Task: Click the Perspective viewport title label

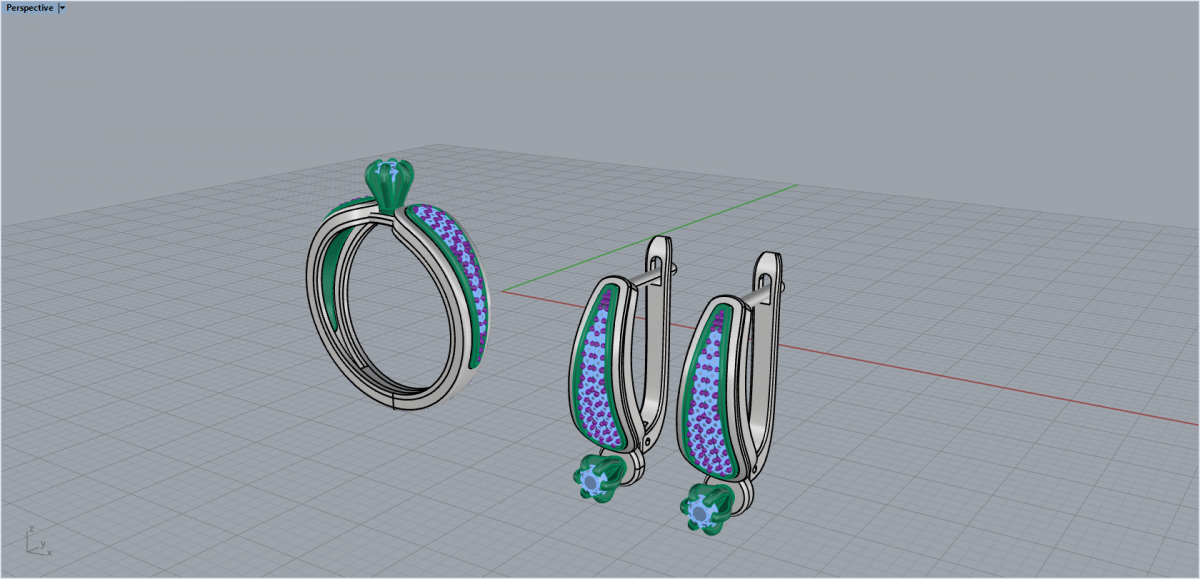Action: tap(29, 8)
